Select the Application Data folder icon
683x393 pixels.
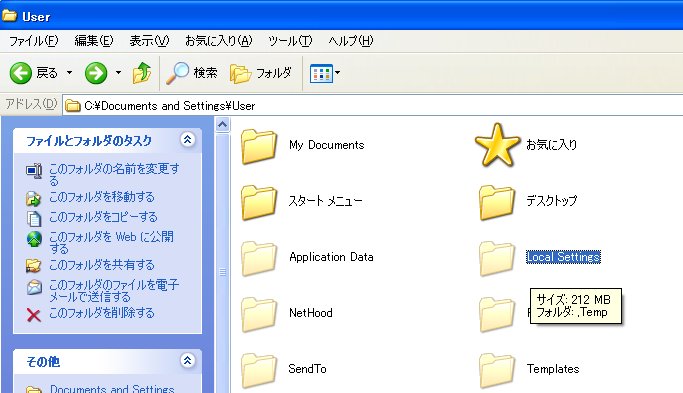point(259,258)
